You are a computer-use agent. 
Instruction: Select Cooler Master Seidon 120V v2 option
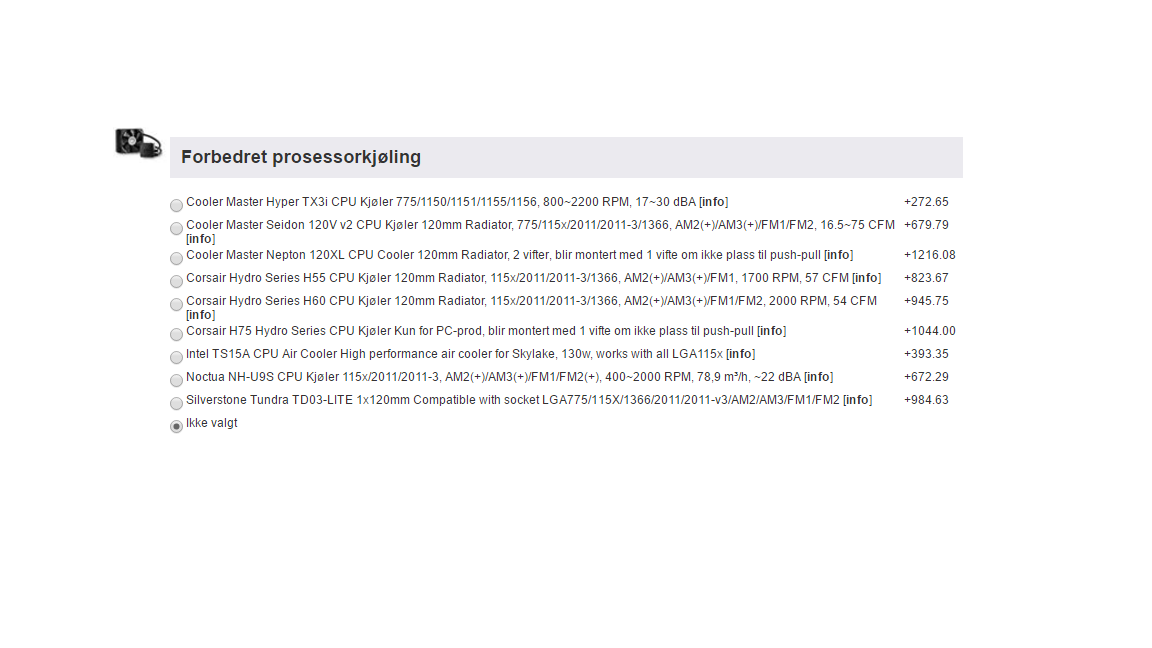176,228
